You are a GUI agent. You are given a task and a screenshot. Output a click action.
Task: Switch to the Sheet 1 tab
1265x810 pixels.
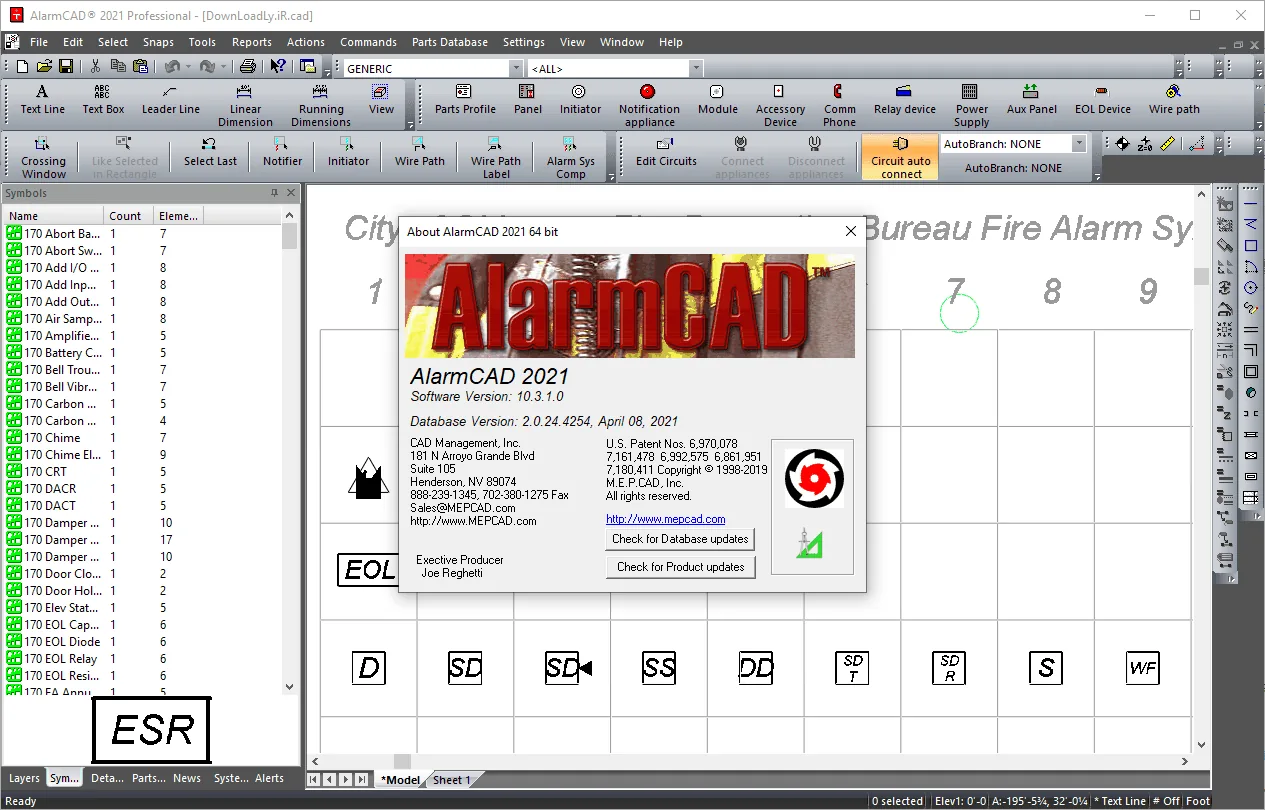(x=452, y=780)
